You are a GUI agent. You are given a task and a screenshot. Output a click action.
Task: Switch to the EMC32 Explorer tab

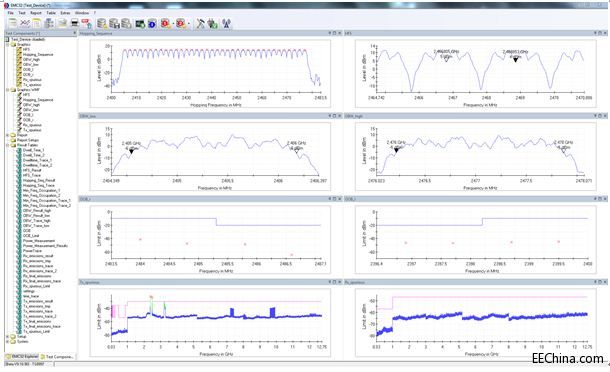22,356
